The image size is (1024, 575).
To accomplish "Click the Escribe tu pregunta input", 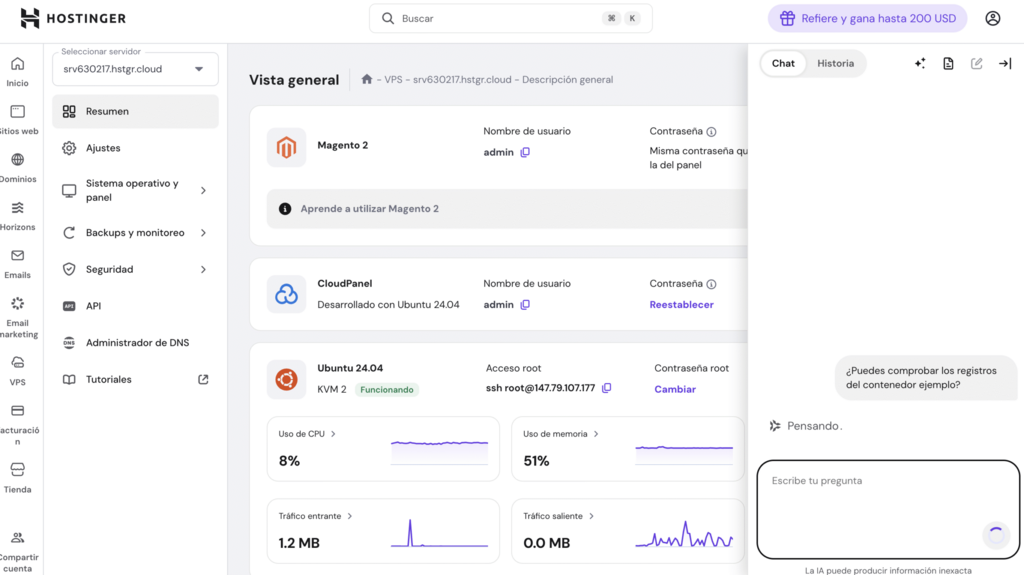I will pyautogui.click(x=888, y=510).
